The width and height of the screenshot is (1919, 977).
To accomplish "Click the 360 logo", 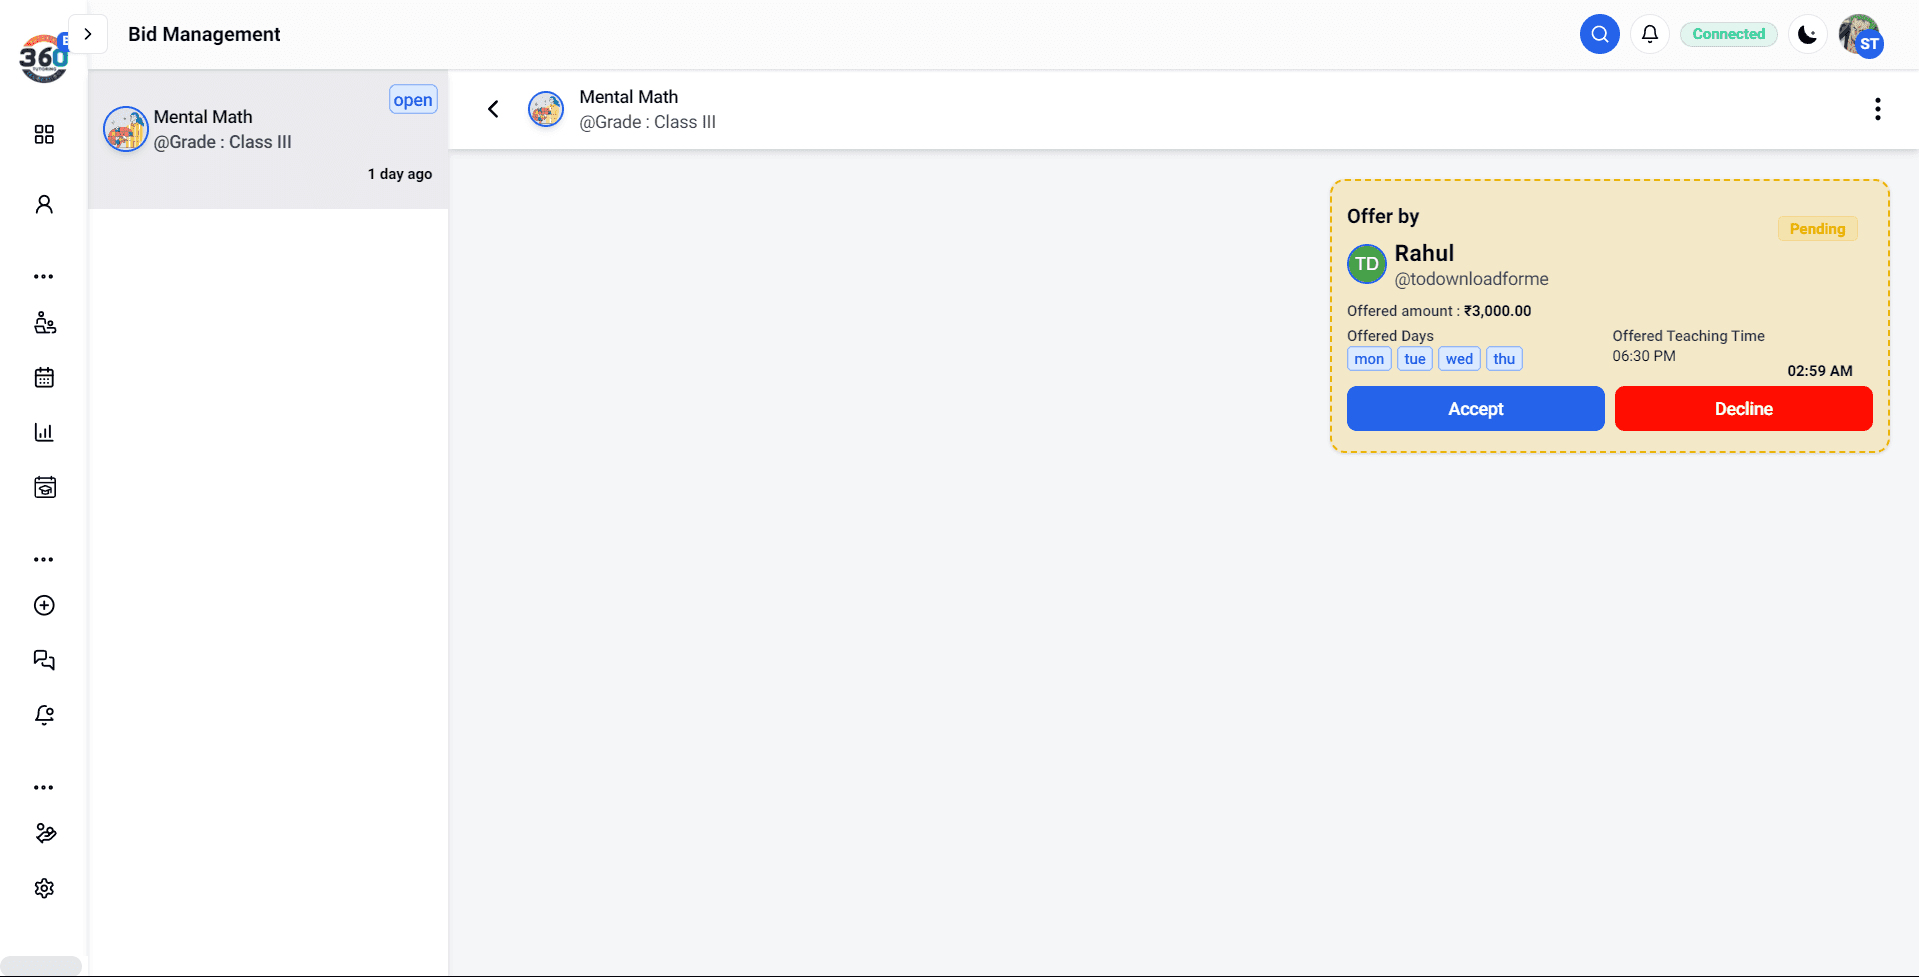I will click(x=43, y=58).
